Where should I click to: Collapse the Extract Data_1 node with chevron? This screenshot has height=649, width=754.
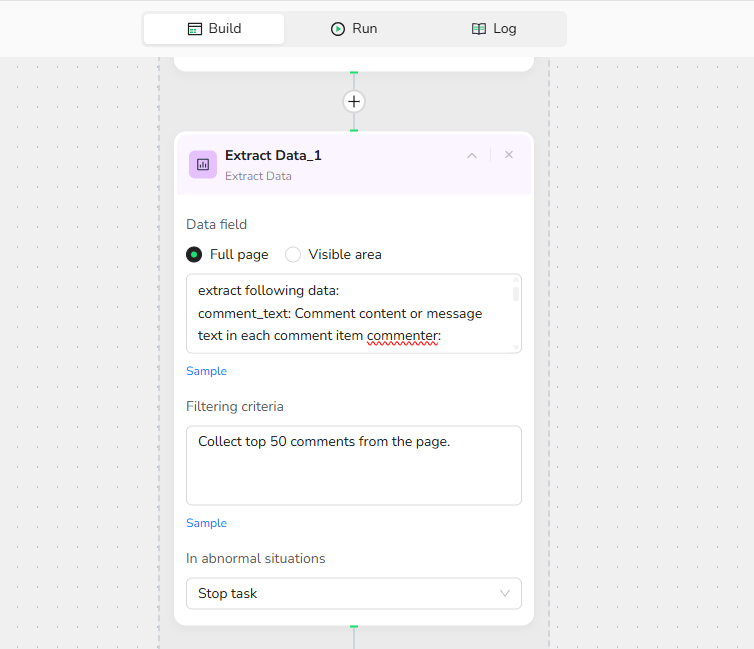pos(472,155)
